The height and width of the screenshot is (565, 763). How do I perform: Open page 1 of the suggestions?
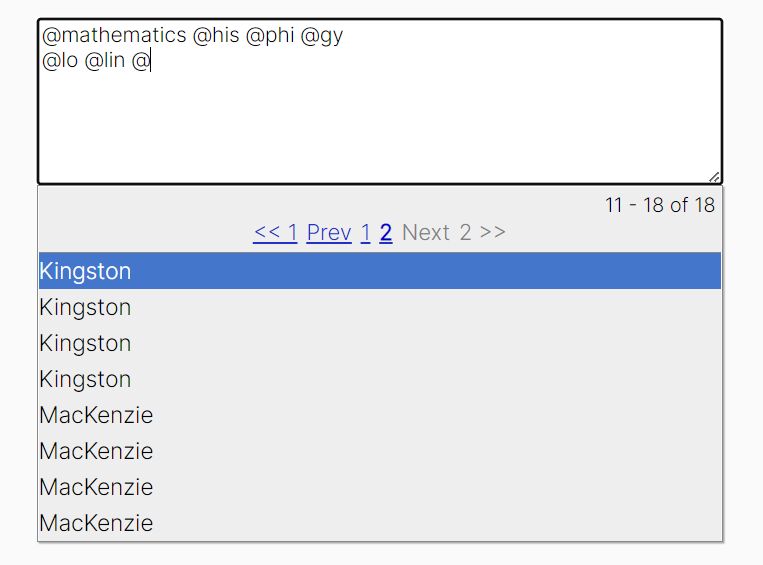pos(365,233)
